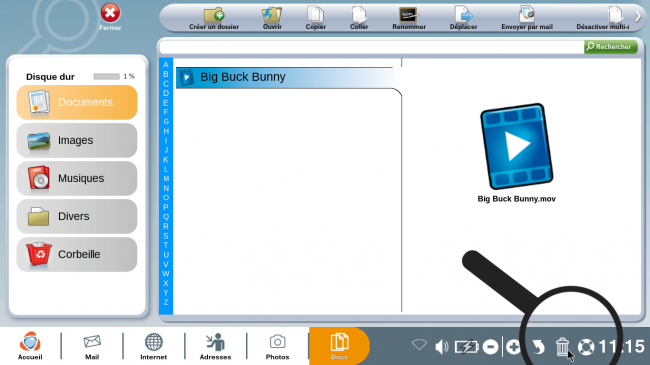The image size is (650, 365).
Task: Open the Images category
Action: (77, 141)
